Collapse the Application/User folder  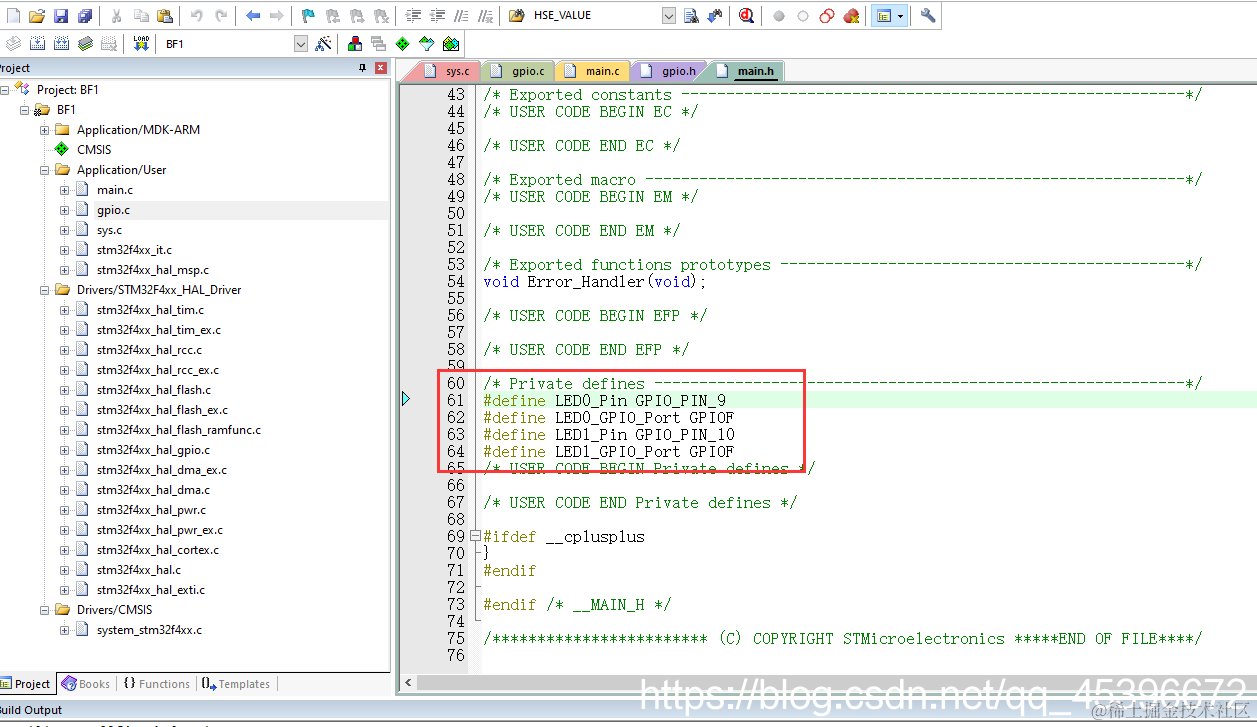[45, 170]
